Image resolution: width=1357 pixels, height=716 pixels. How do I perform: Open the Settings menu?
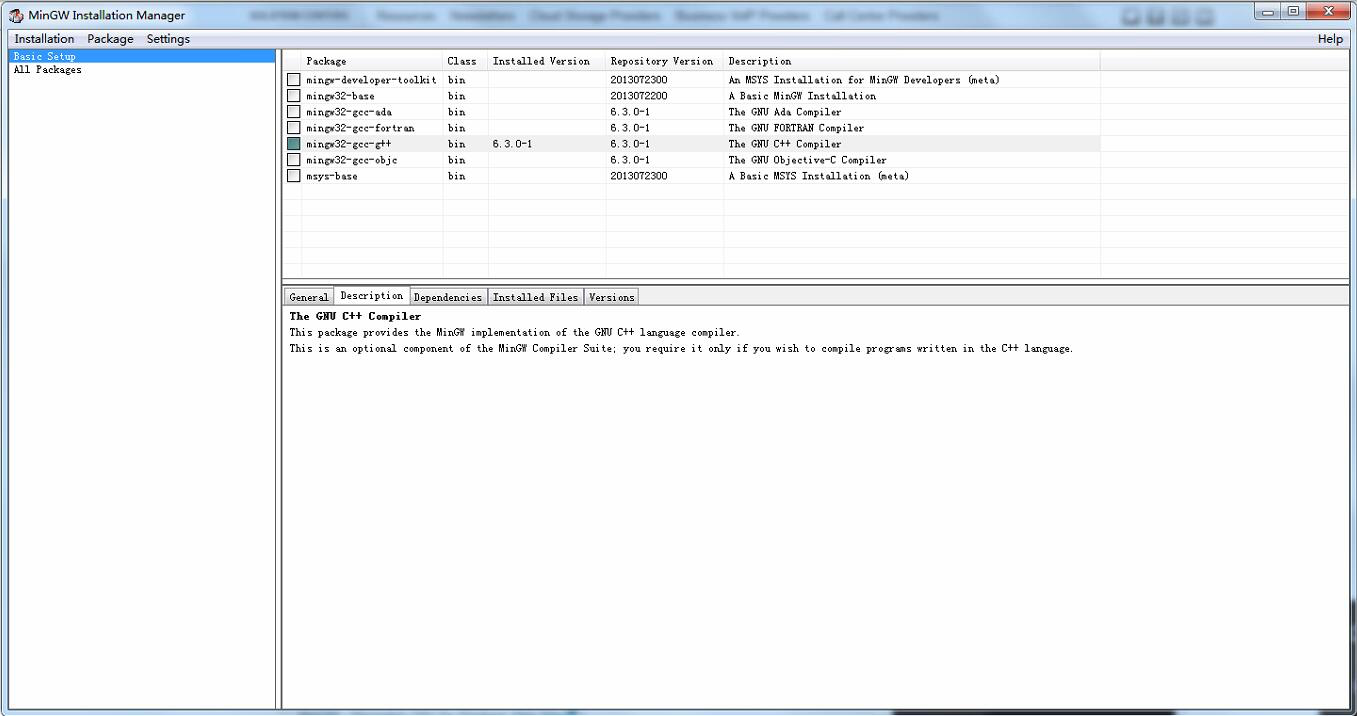click(x=168, y=39)
